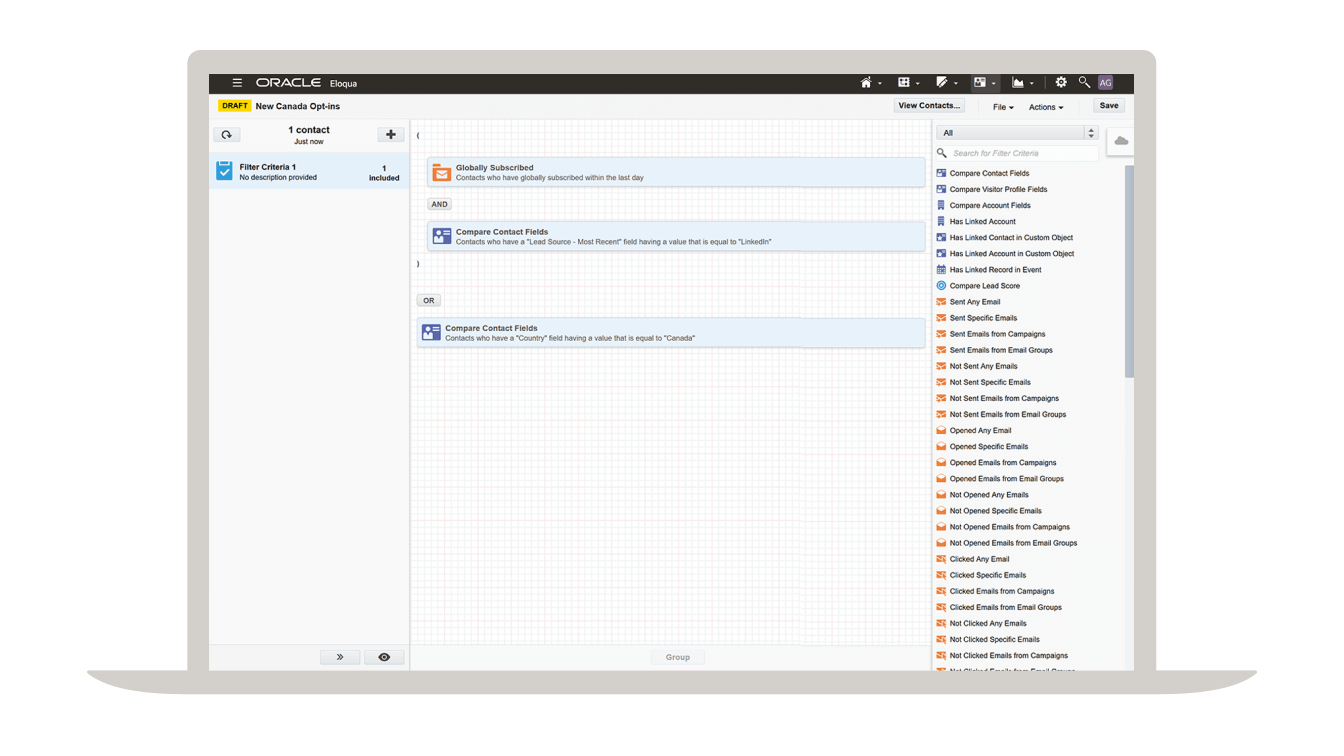Toggle the OR operator on the canvas
This screenshot has height=756, width=1344.
tap(428, 300)
